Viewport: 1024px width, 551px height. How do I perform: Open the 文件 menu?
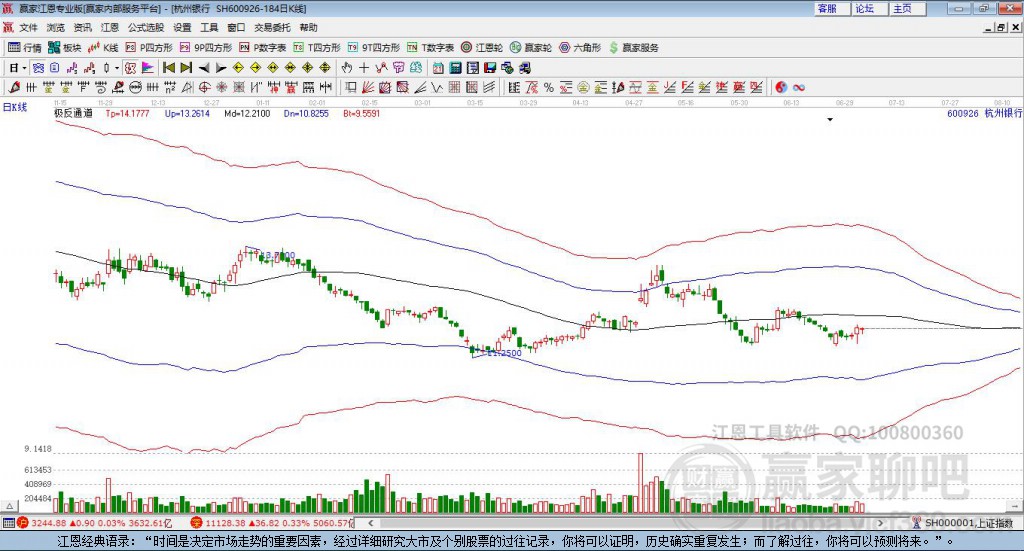tap(28, 27)
